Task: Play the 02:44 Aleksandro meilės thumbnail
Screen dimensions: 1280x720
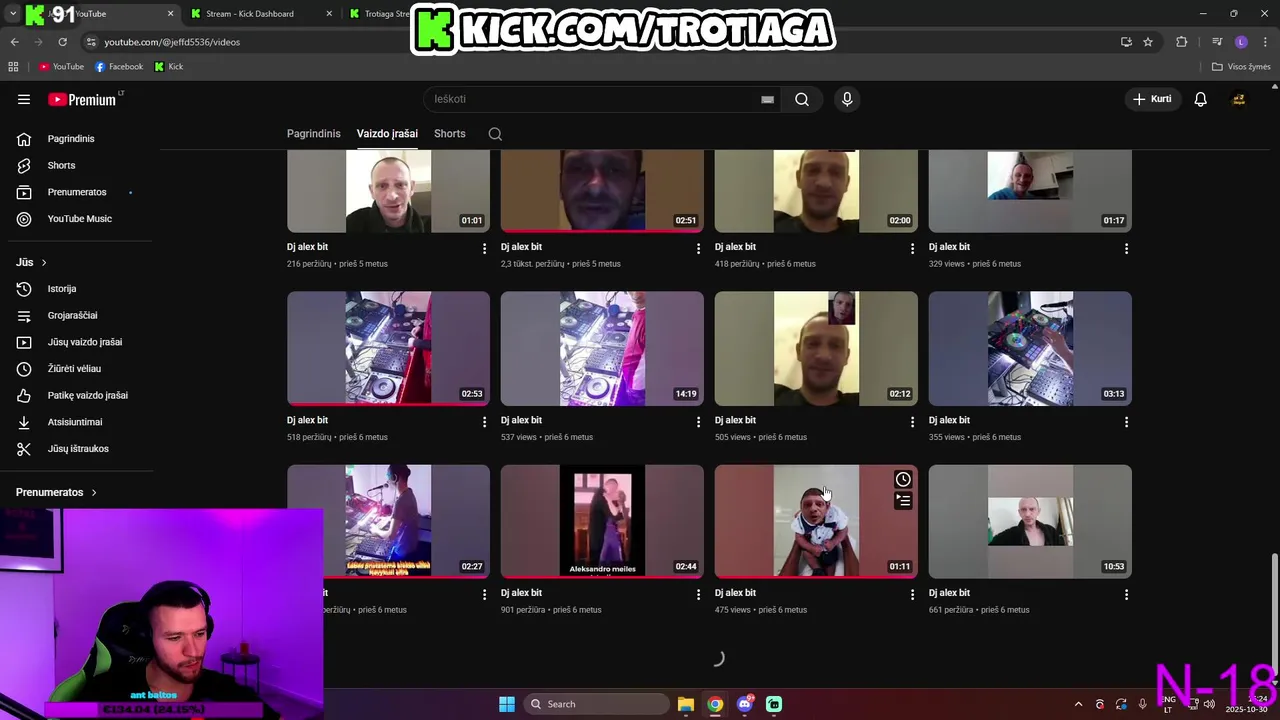Action: coord(602,521)
